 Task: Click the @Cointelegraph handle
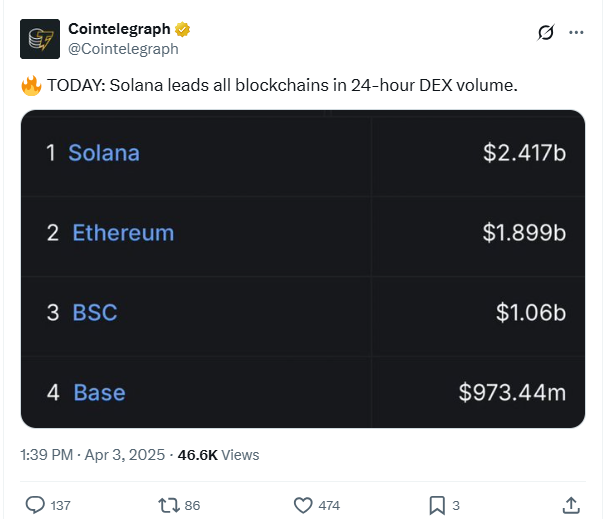point(123,49)
